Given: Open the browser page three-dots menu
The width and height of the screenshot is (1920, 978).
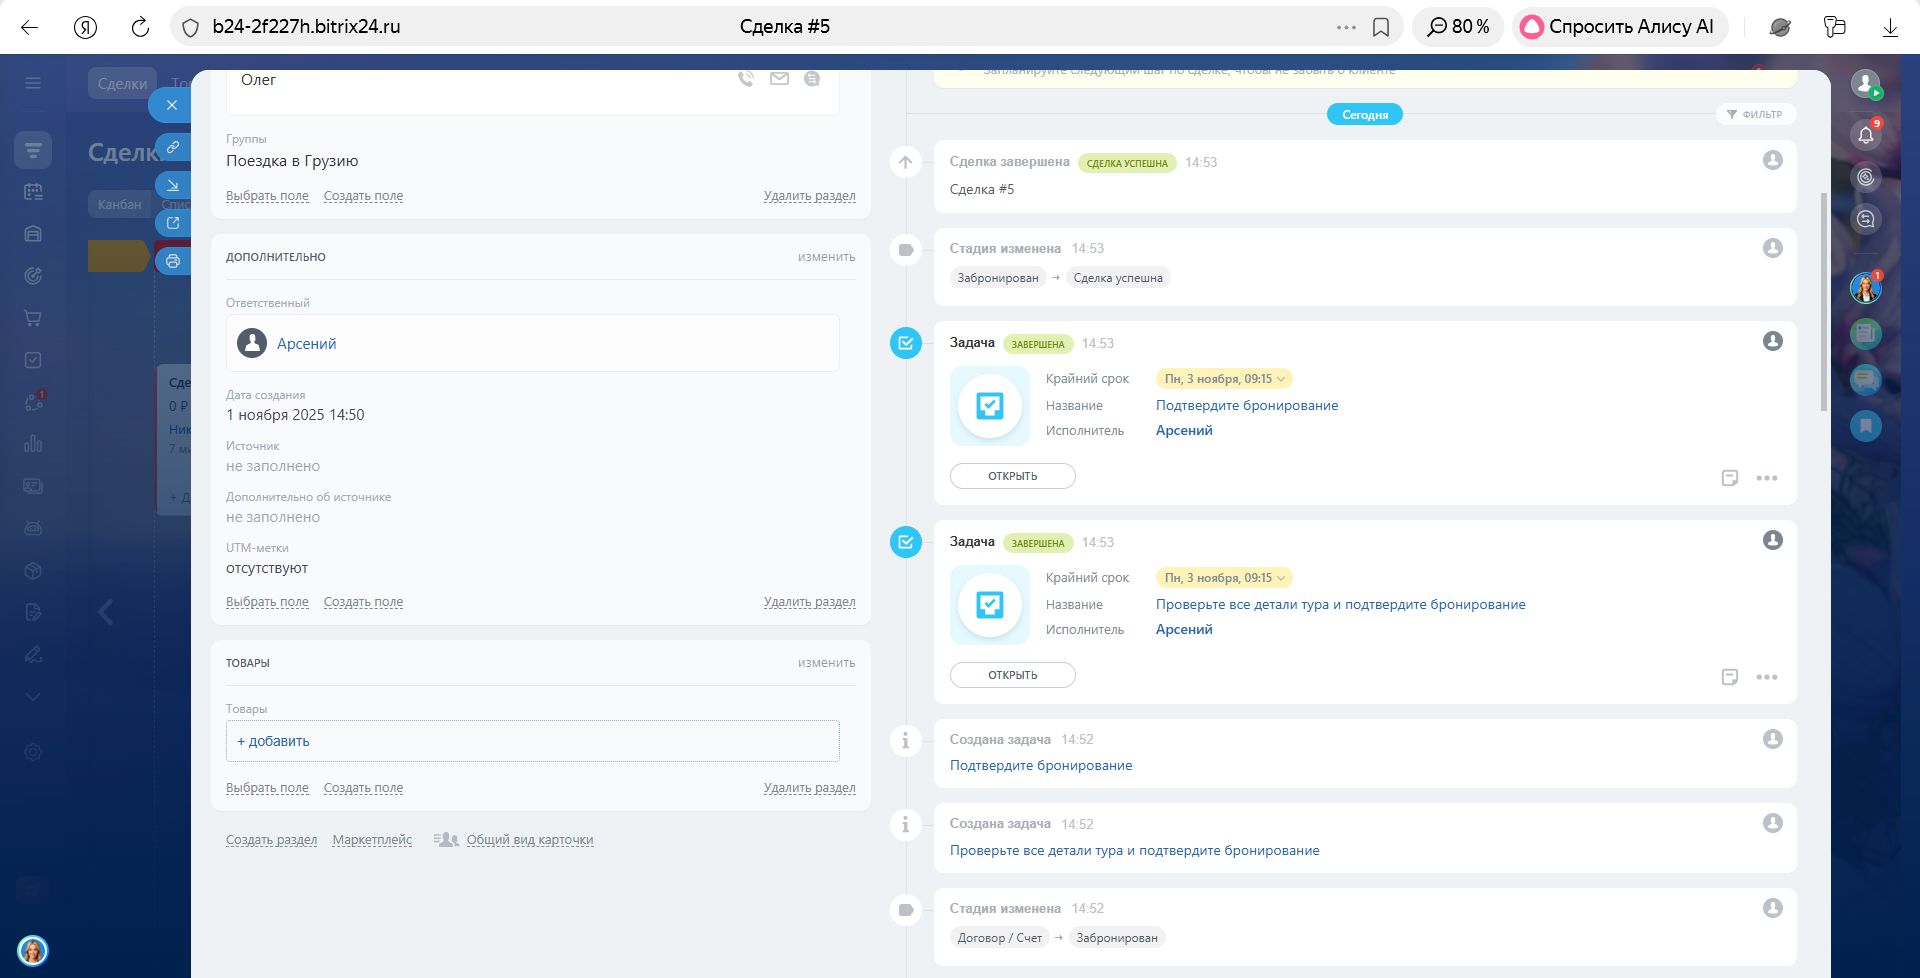Looking at the screenshot, I should click(1346, 27).
